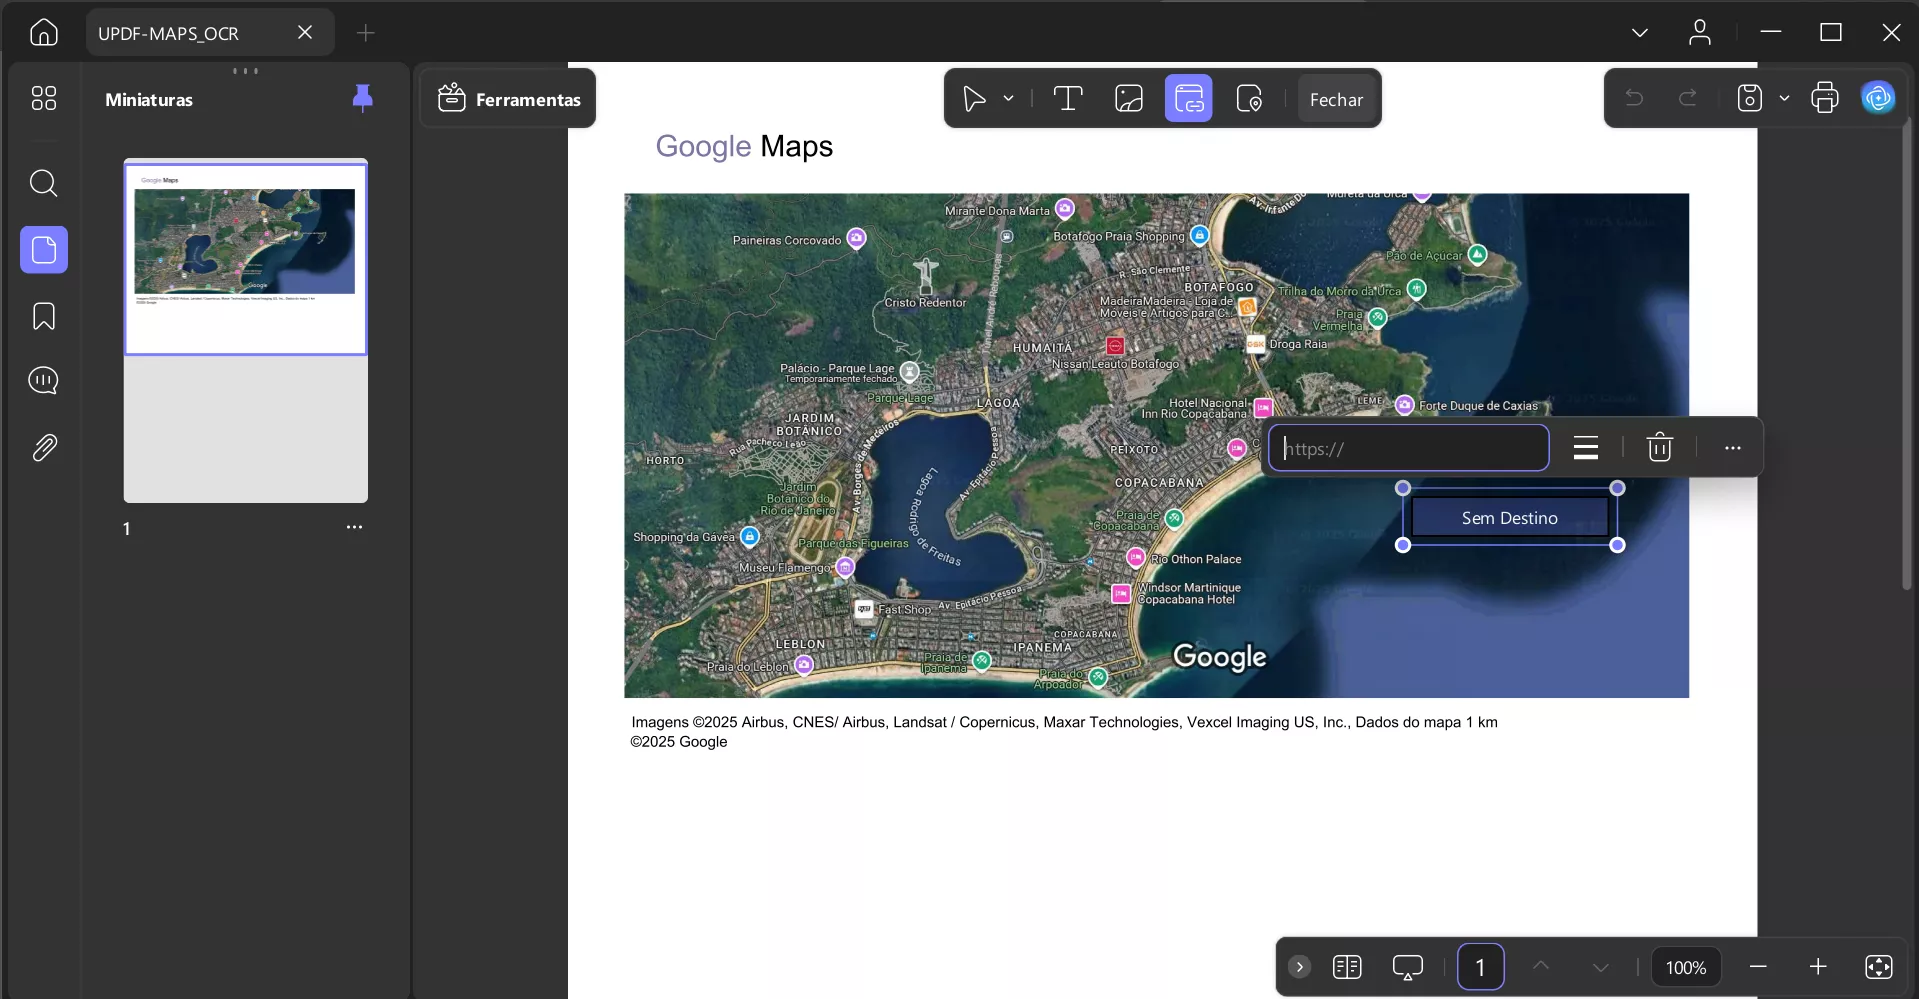Screen dimensions: 1919x999
Task: Open a new tab with plus
Action: (x=366, y=33)
